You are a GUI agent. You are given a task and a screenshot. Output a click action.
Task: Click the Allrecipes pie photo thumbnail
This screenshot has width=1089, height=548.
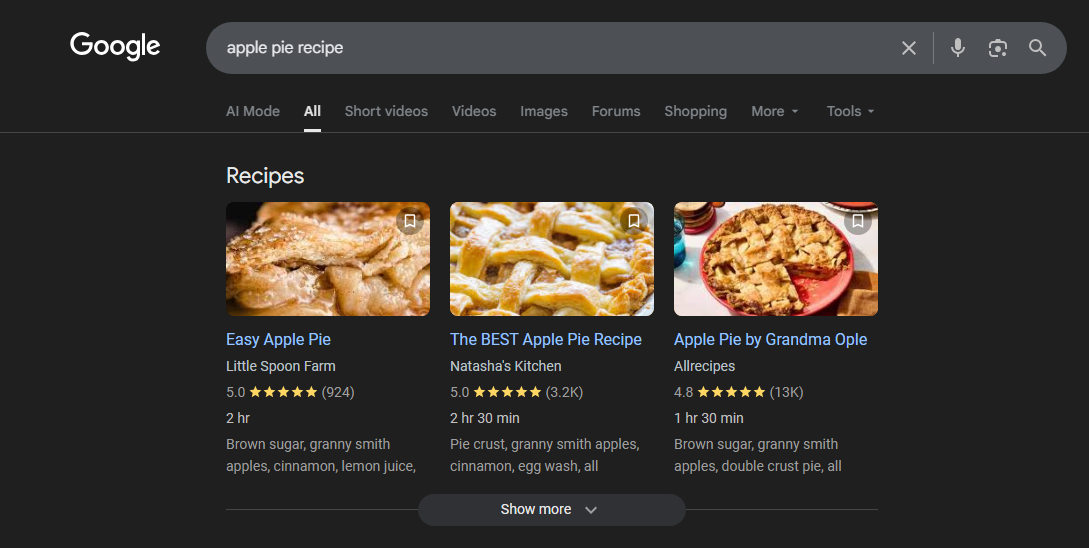[776, 259]
